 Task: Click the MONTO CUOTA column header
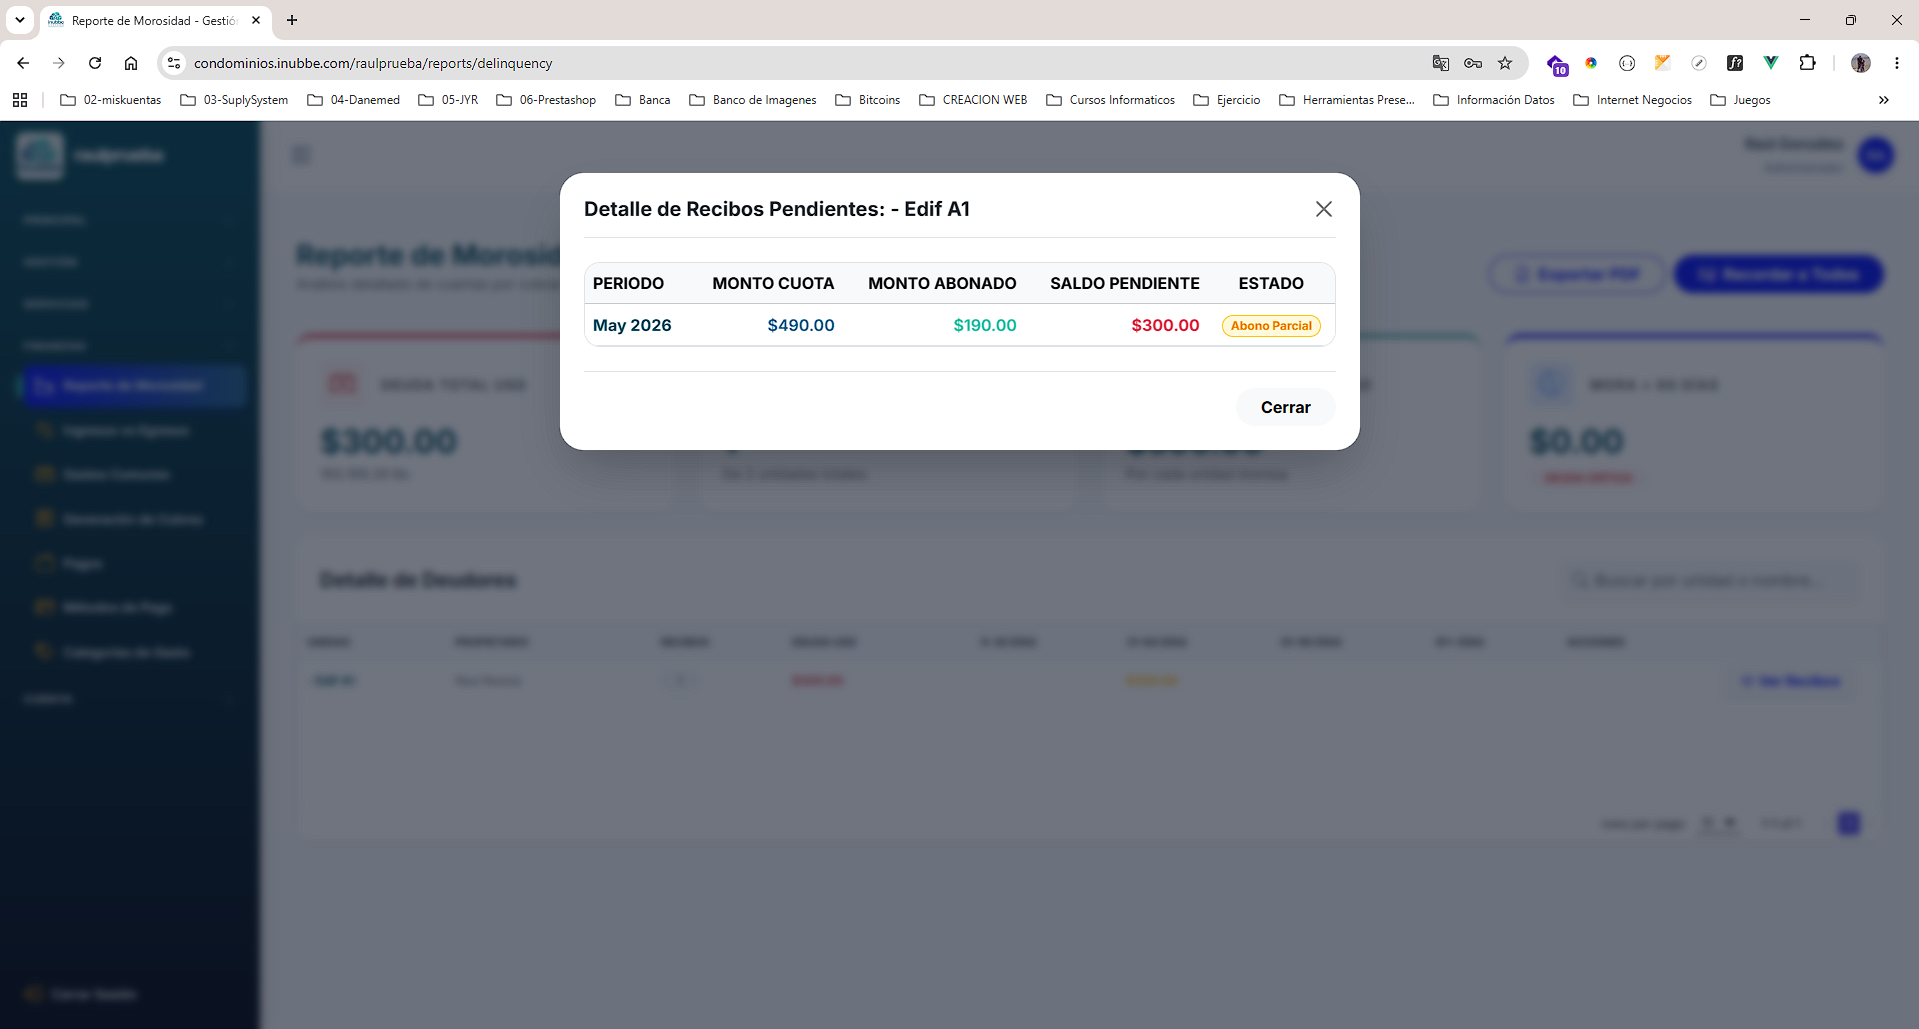click(x=773, y=283)
